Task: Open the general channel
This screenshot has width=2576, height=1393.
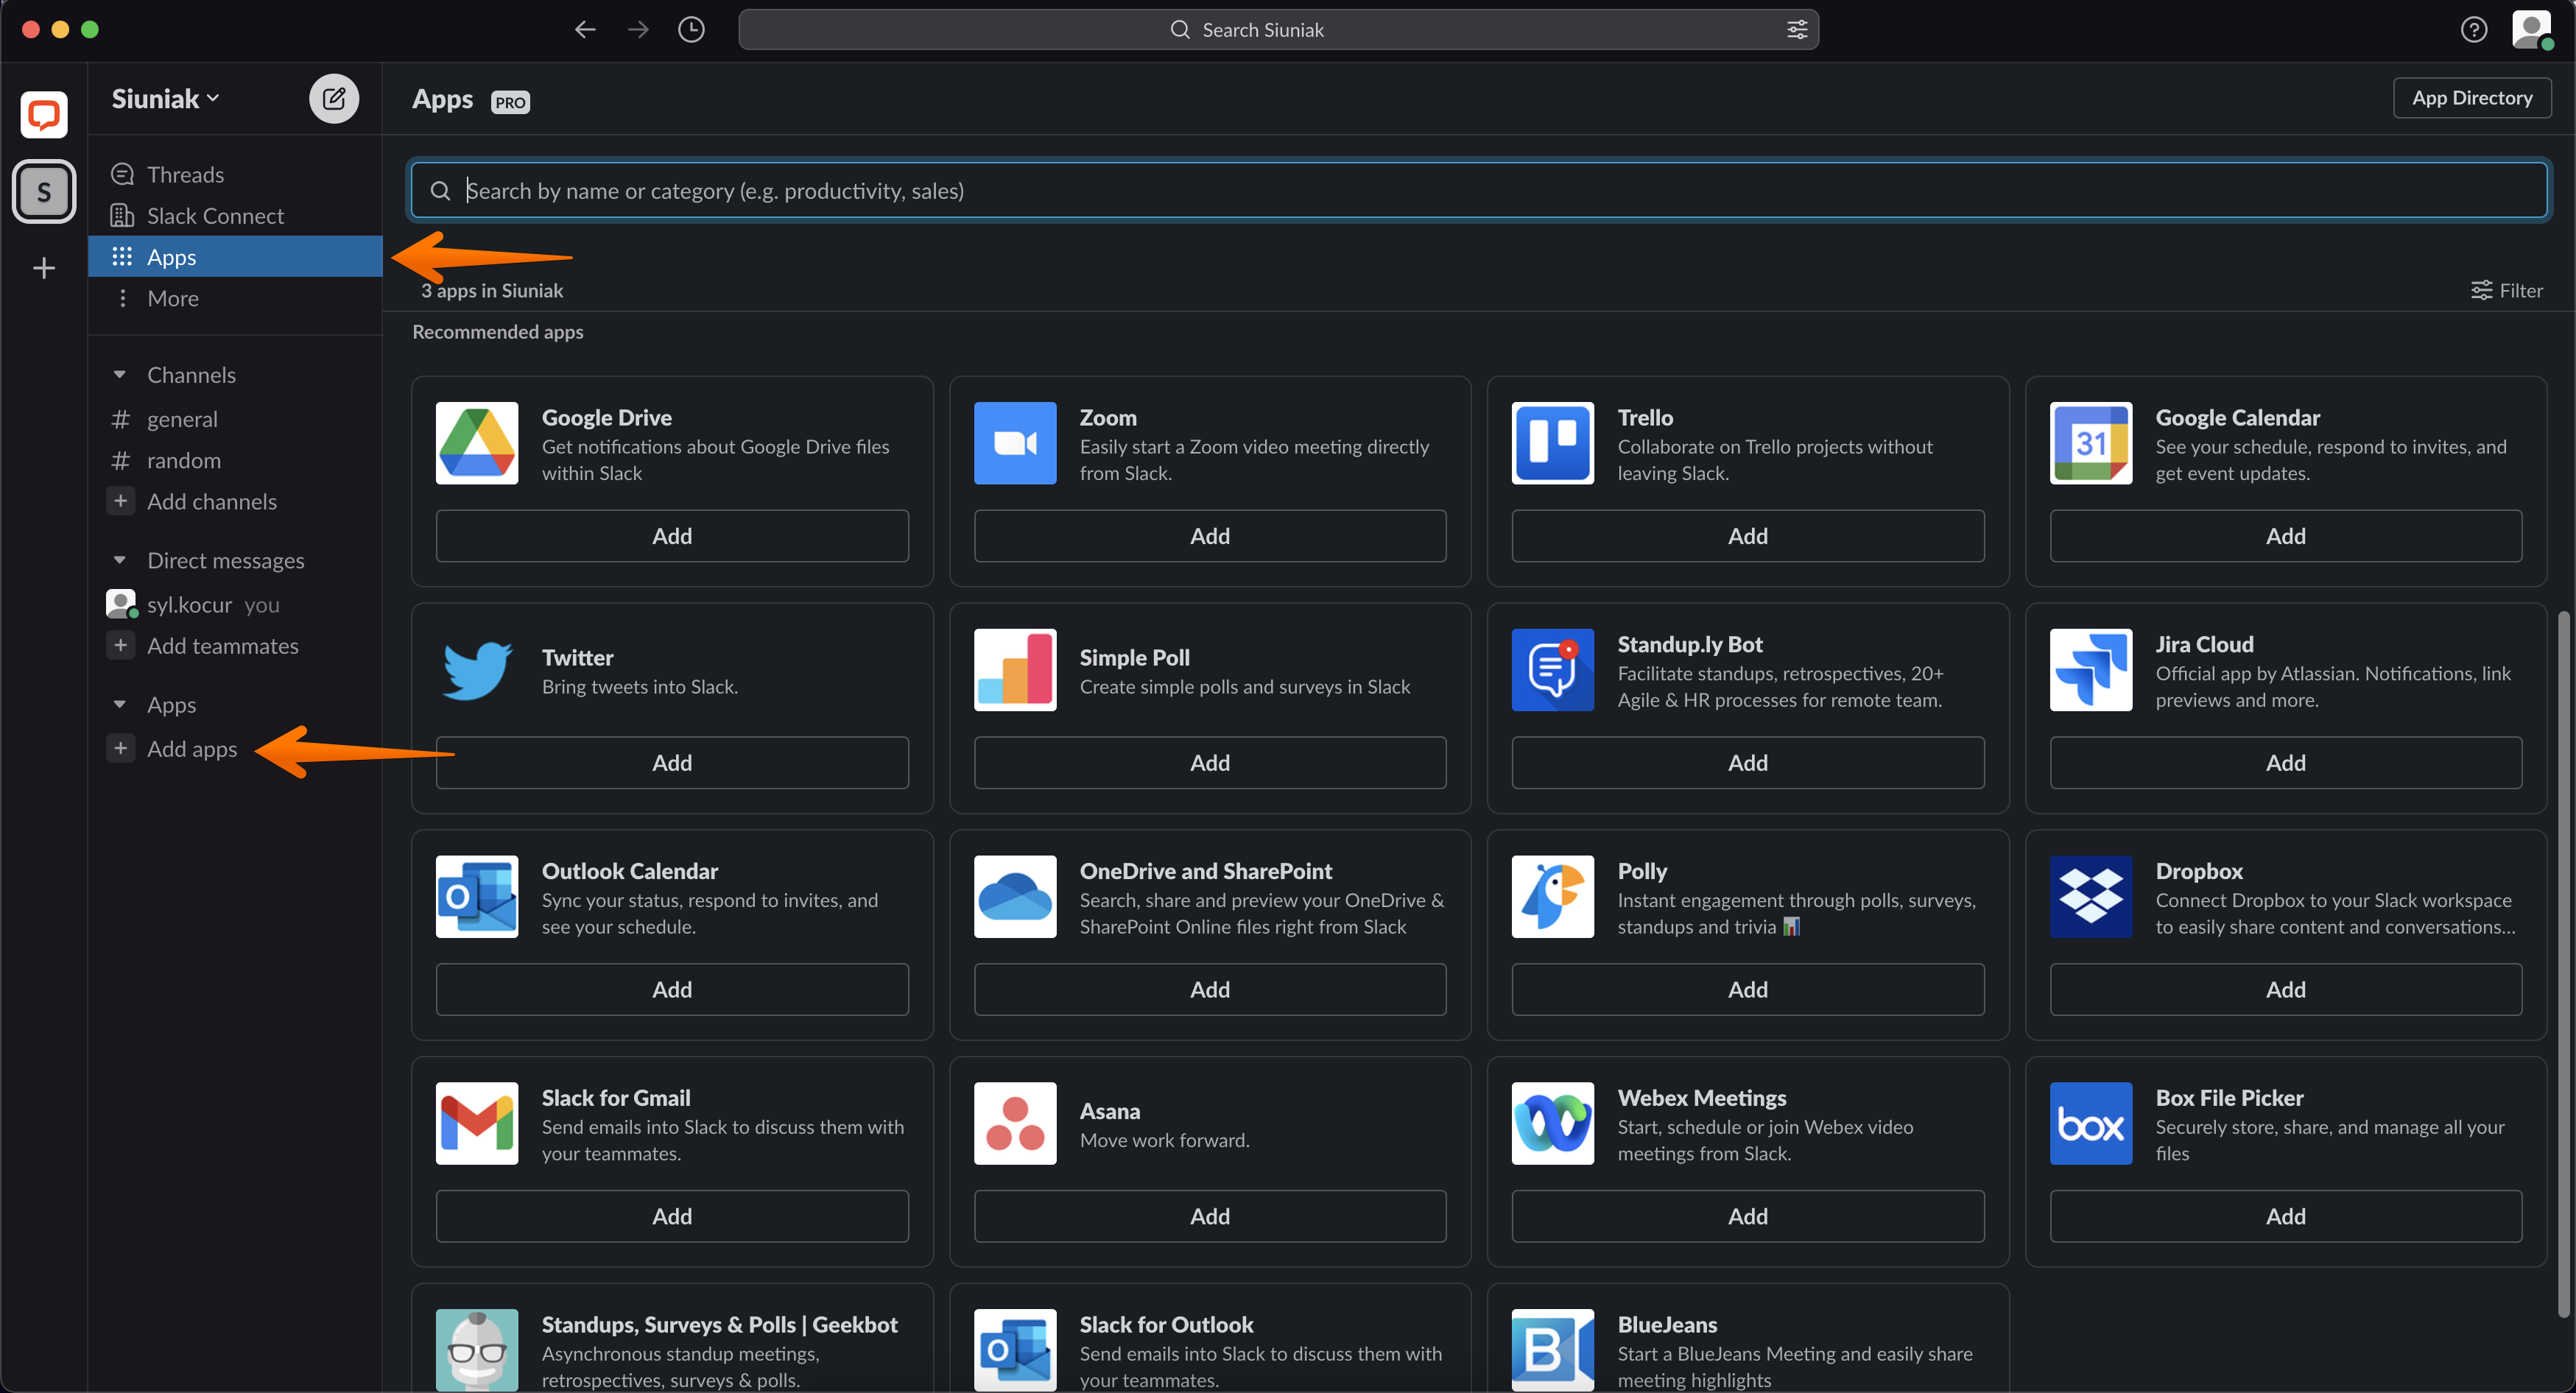Action: coord(235,419)
